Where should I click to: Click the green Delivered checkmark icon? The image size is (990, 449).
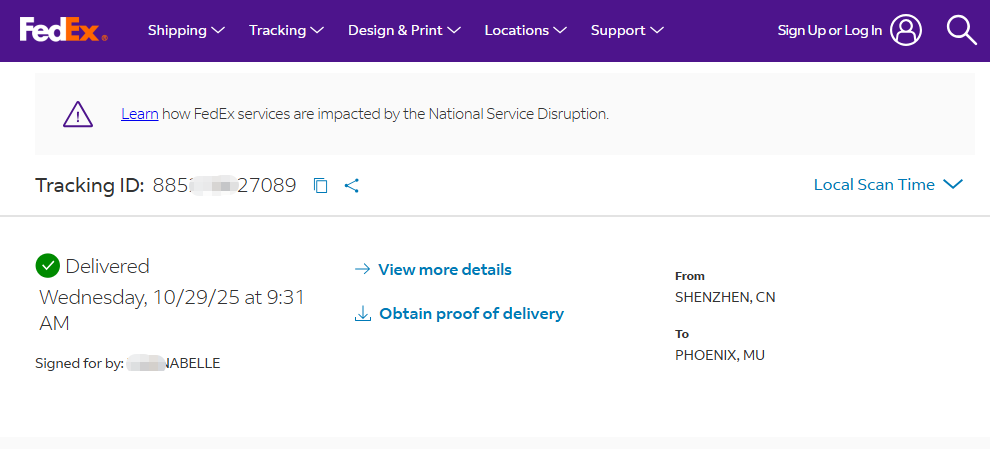click(x=47, y=266)
